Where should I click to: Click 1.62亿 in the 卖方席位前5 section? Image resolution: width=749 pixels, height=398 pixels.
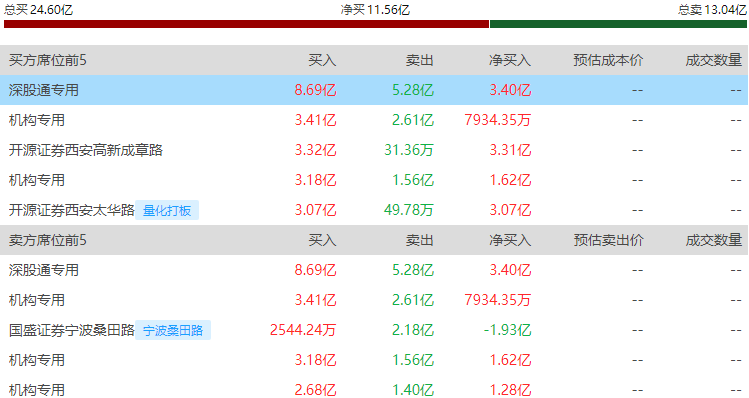coord(510,360)
